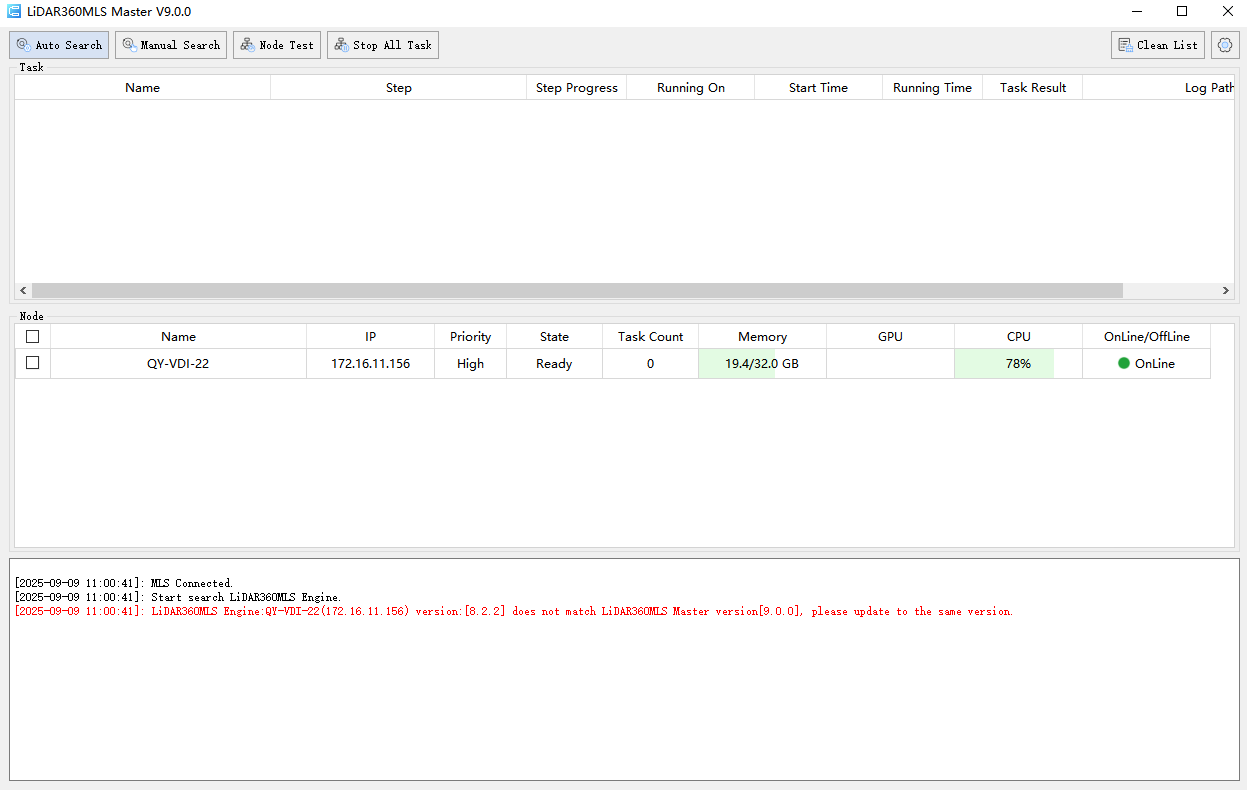
Task: Select the node IP 172.16.11.156 cell
Action: 370,364
